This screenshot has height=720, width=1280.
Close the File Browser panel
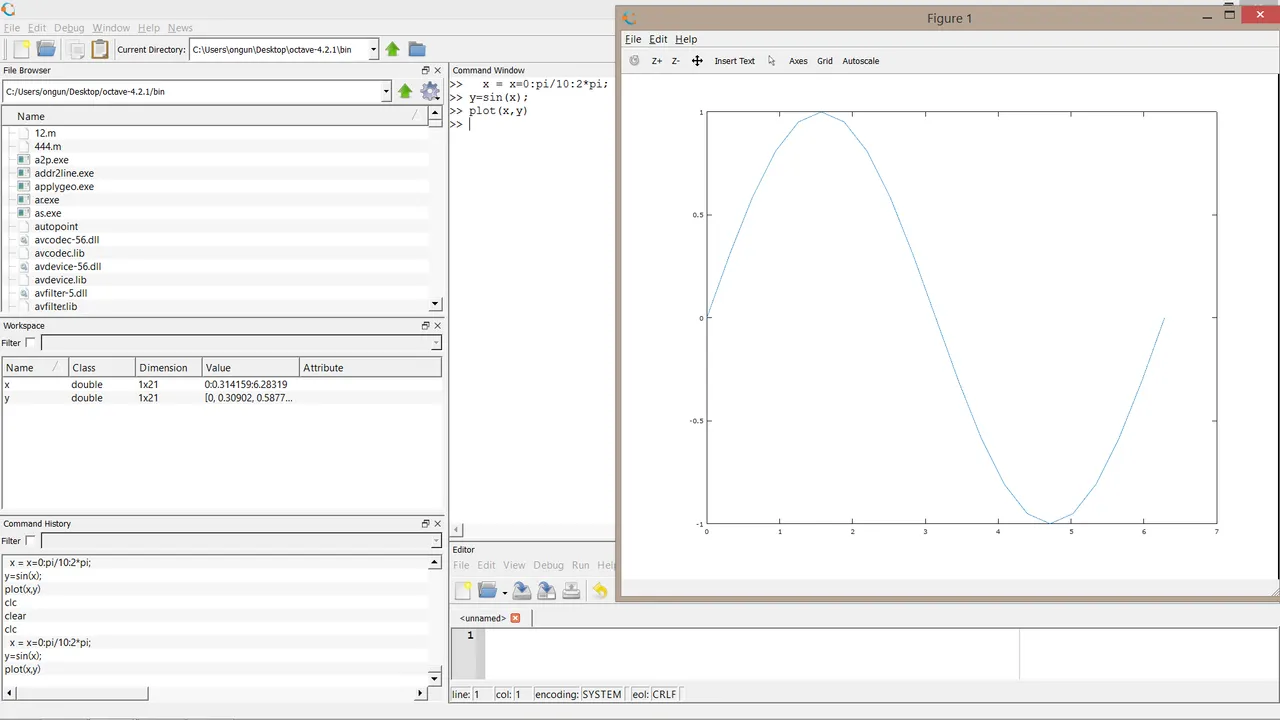click(x=437, y=71)
